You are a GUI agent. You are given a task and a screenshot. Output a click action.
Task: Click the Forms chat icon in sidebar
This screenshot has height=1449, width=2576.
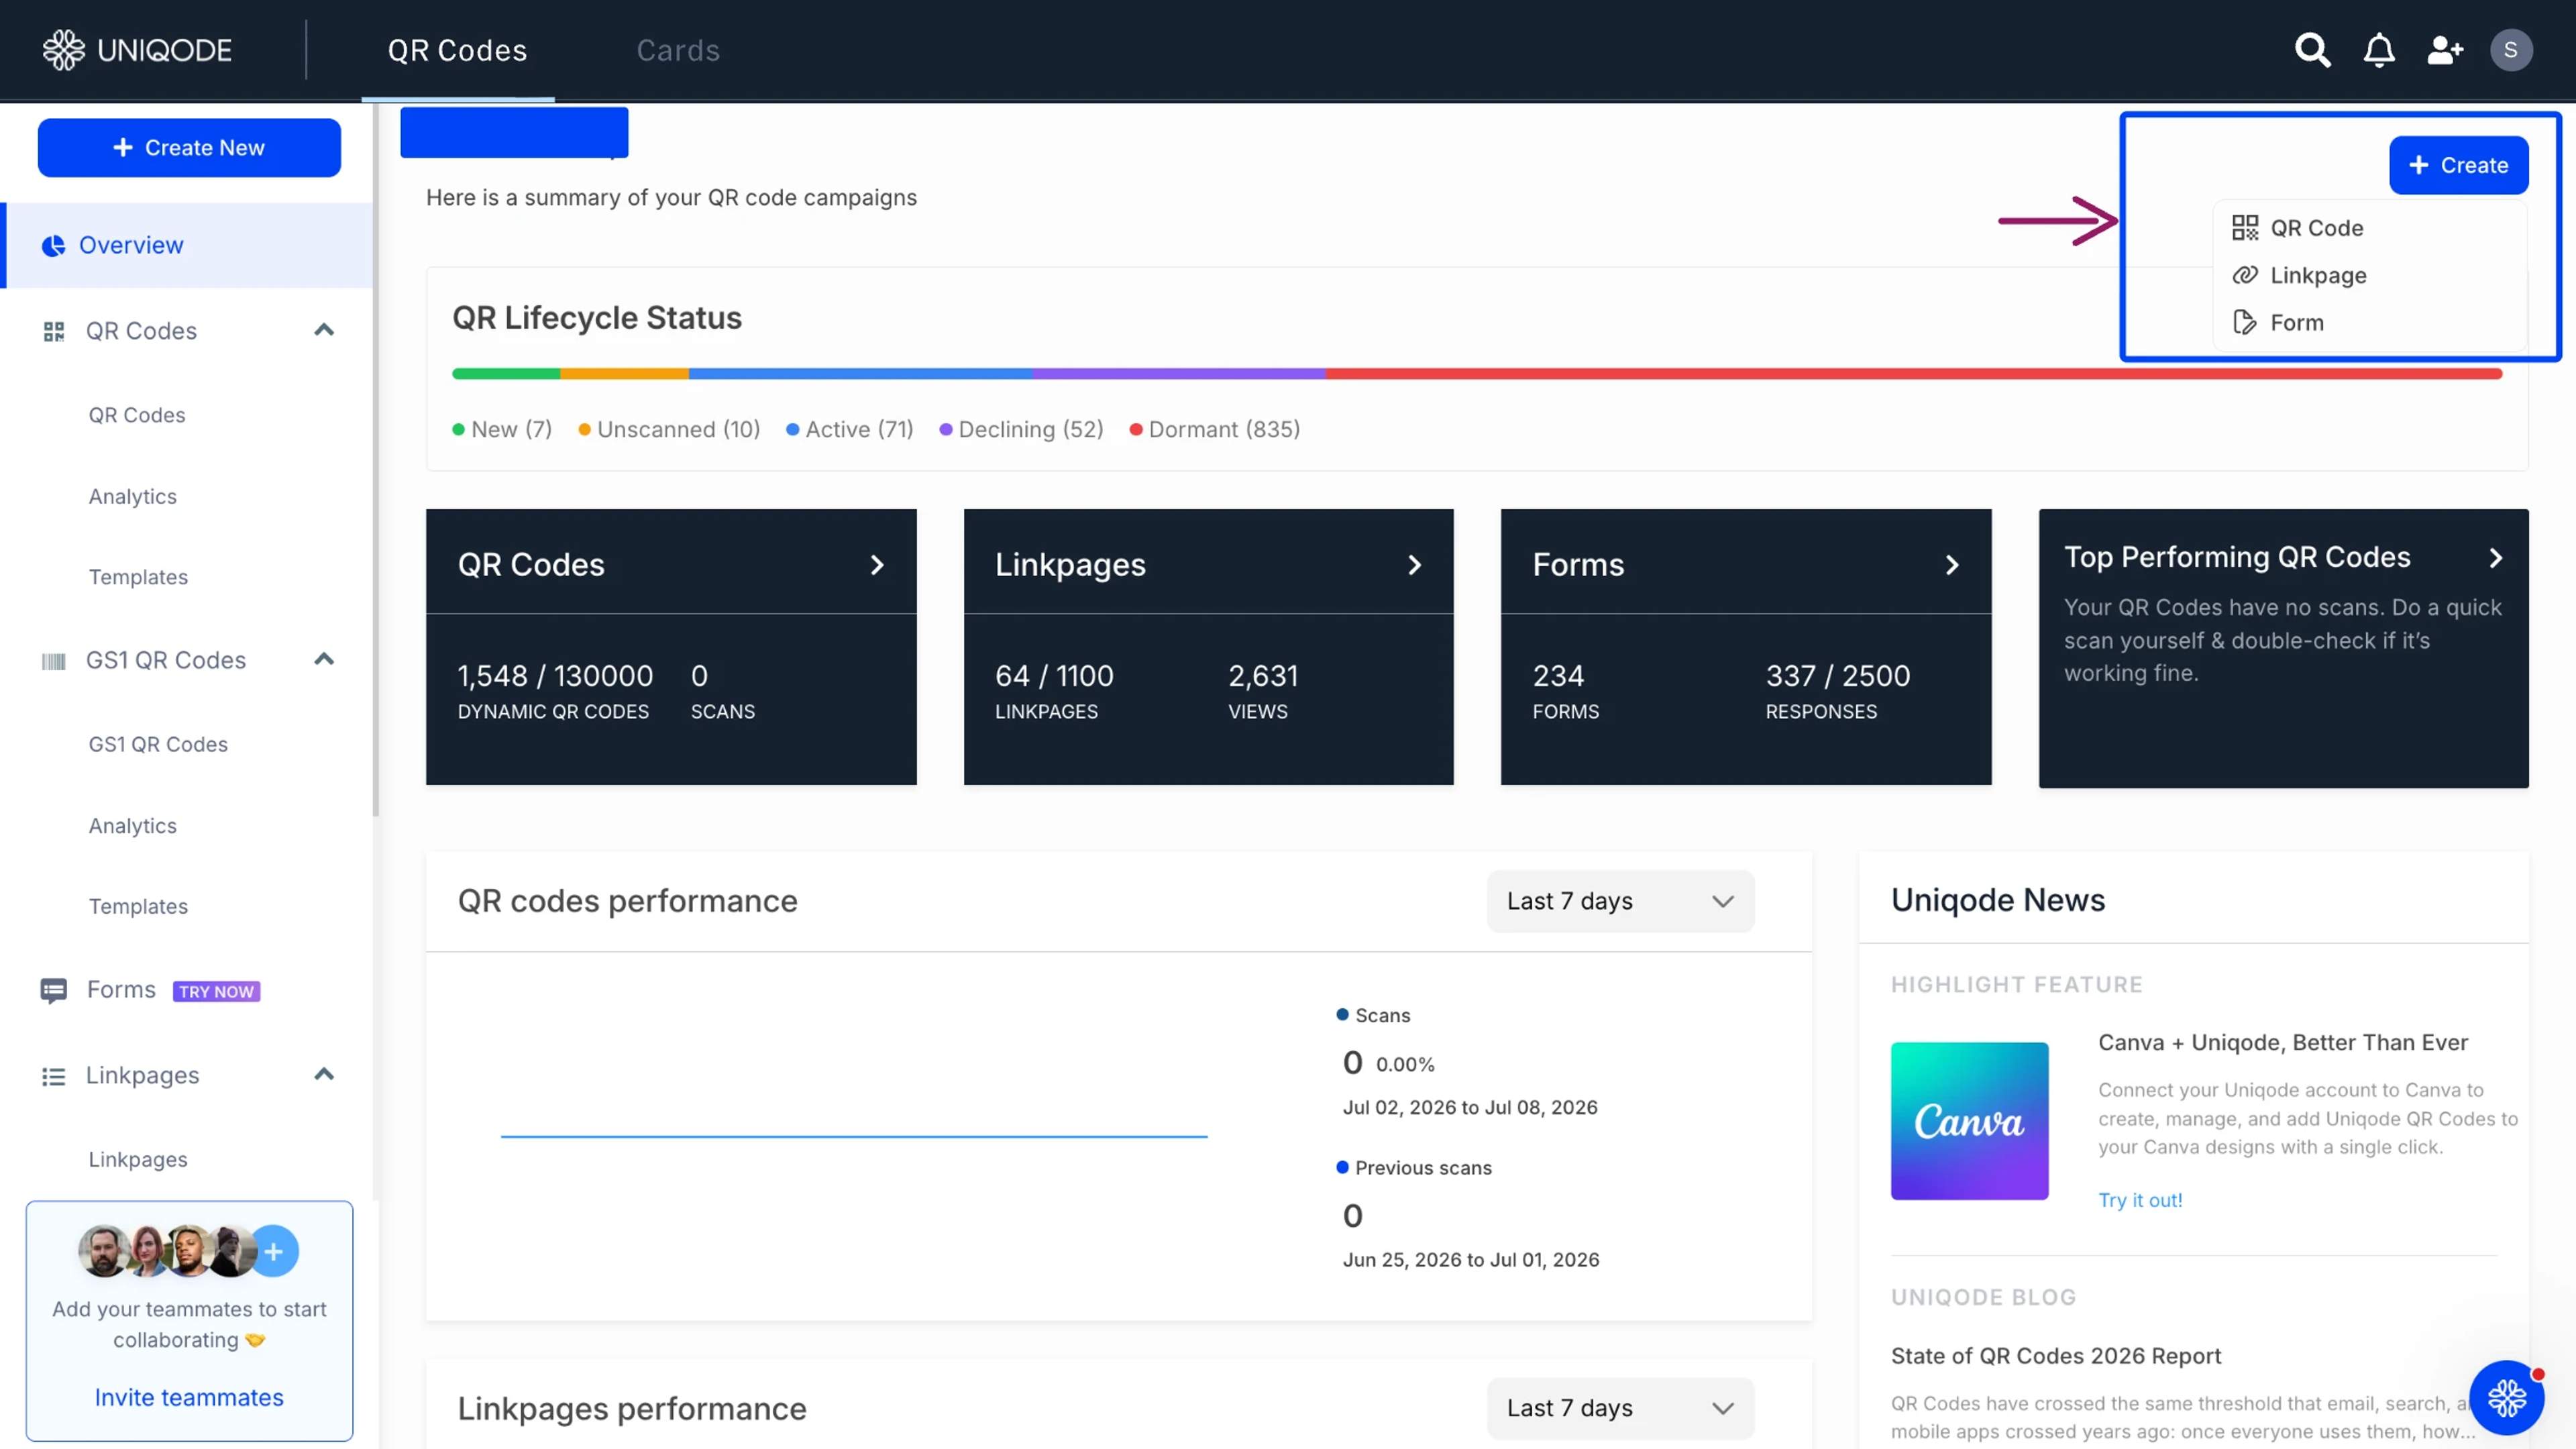[x=54, y=990]
